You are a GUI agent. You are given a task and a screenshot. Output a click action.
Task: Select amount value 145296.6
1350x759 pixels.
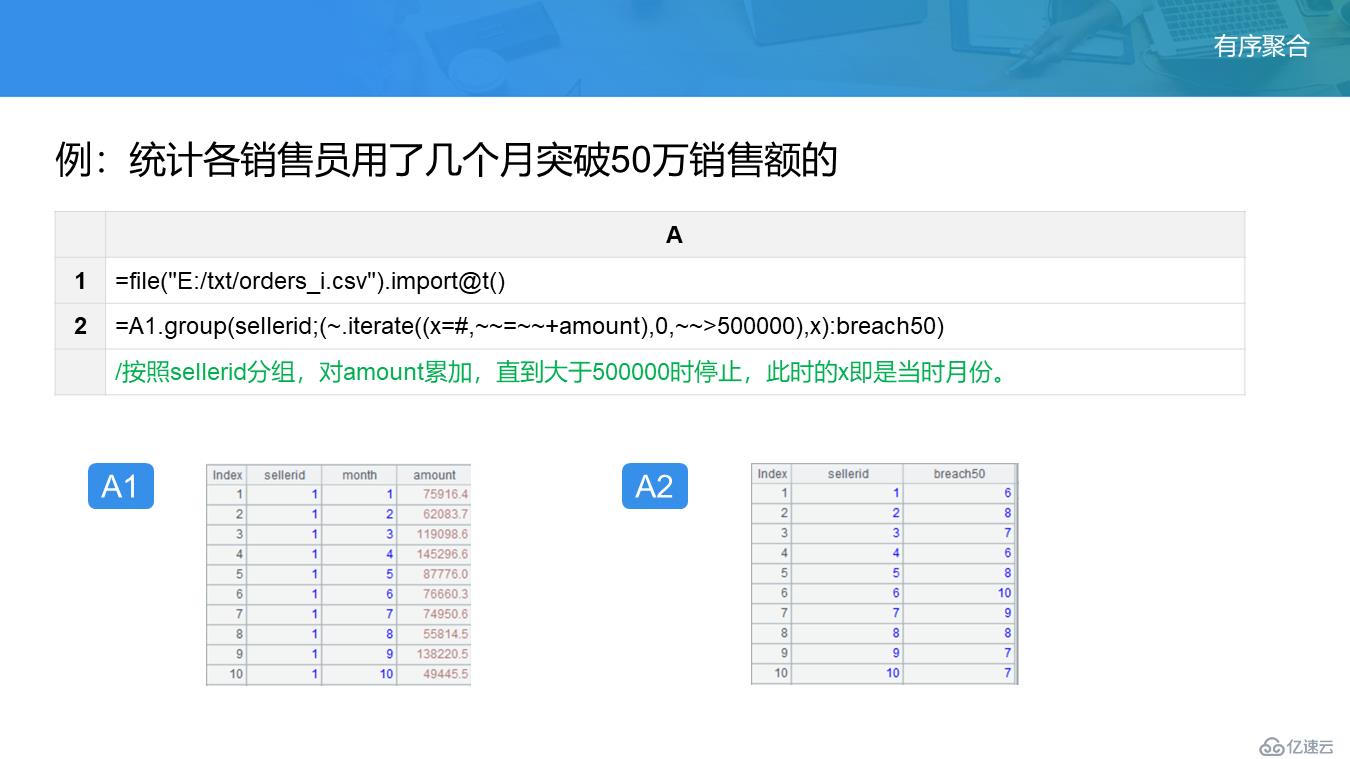tap(434, 554)
